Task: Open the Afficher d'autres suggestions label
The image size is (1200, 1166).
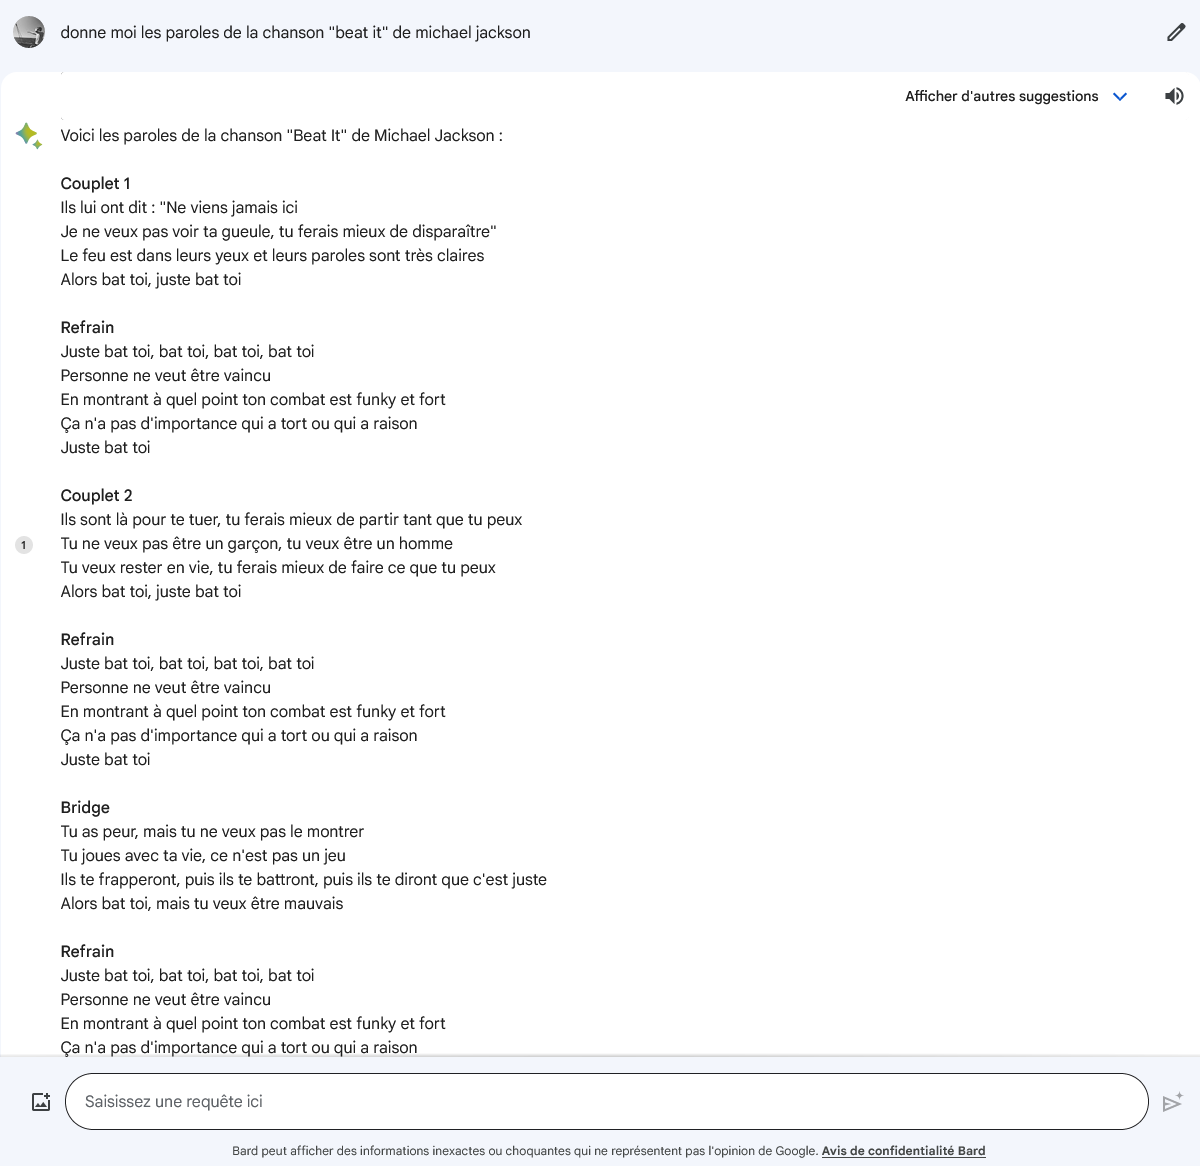Action: pos(1001,96)
